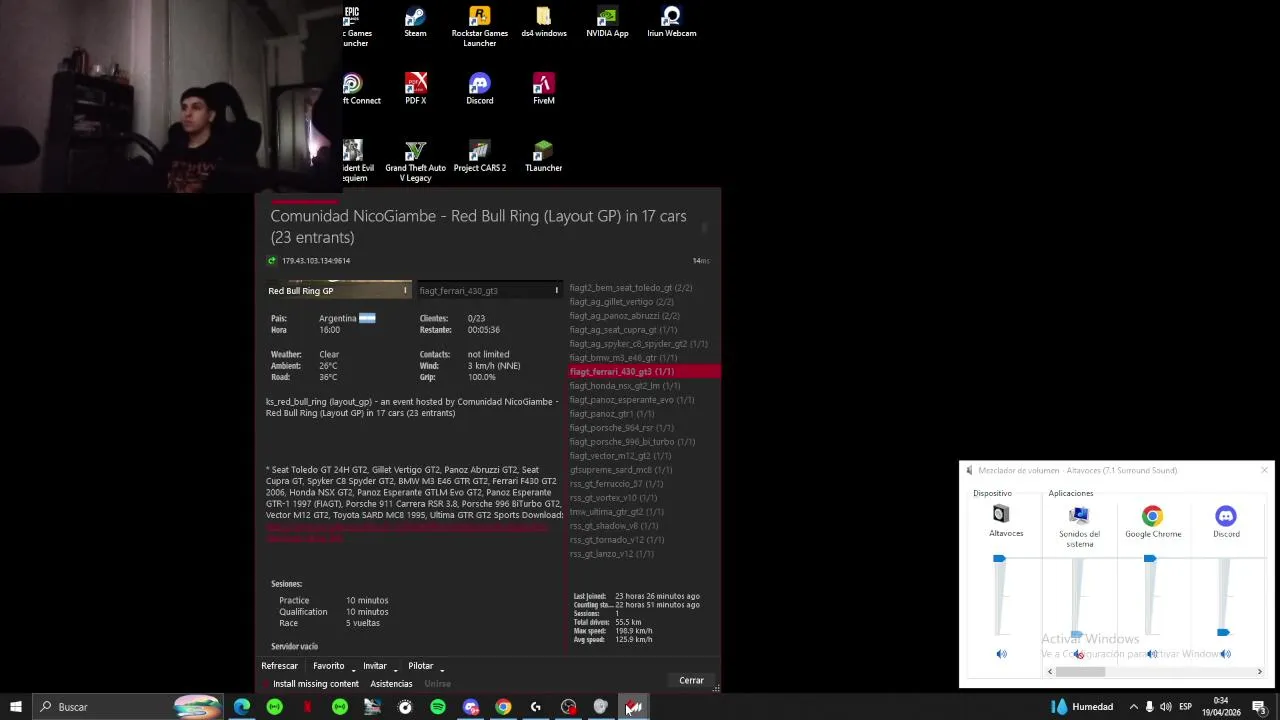Mute Discord in volume mixer
Screen dimensions: 1280x720
pos(1225,654)
